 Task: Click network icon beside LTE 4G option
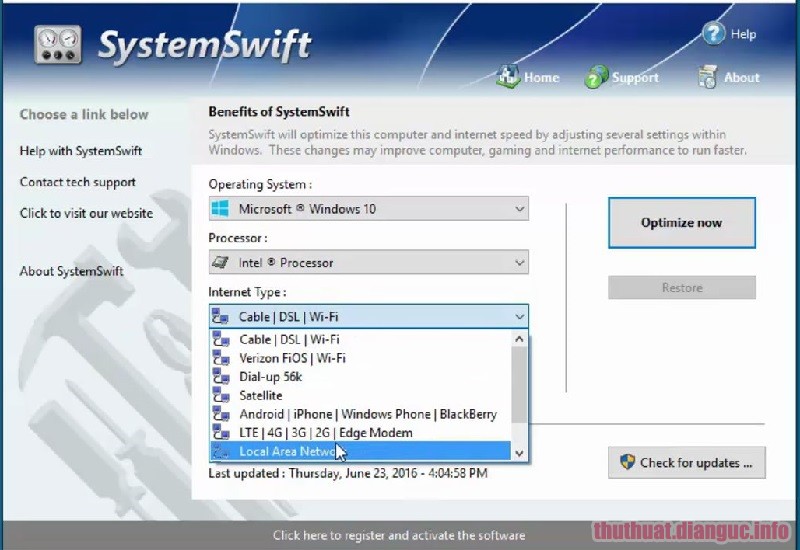coord(221,432)
